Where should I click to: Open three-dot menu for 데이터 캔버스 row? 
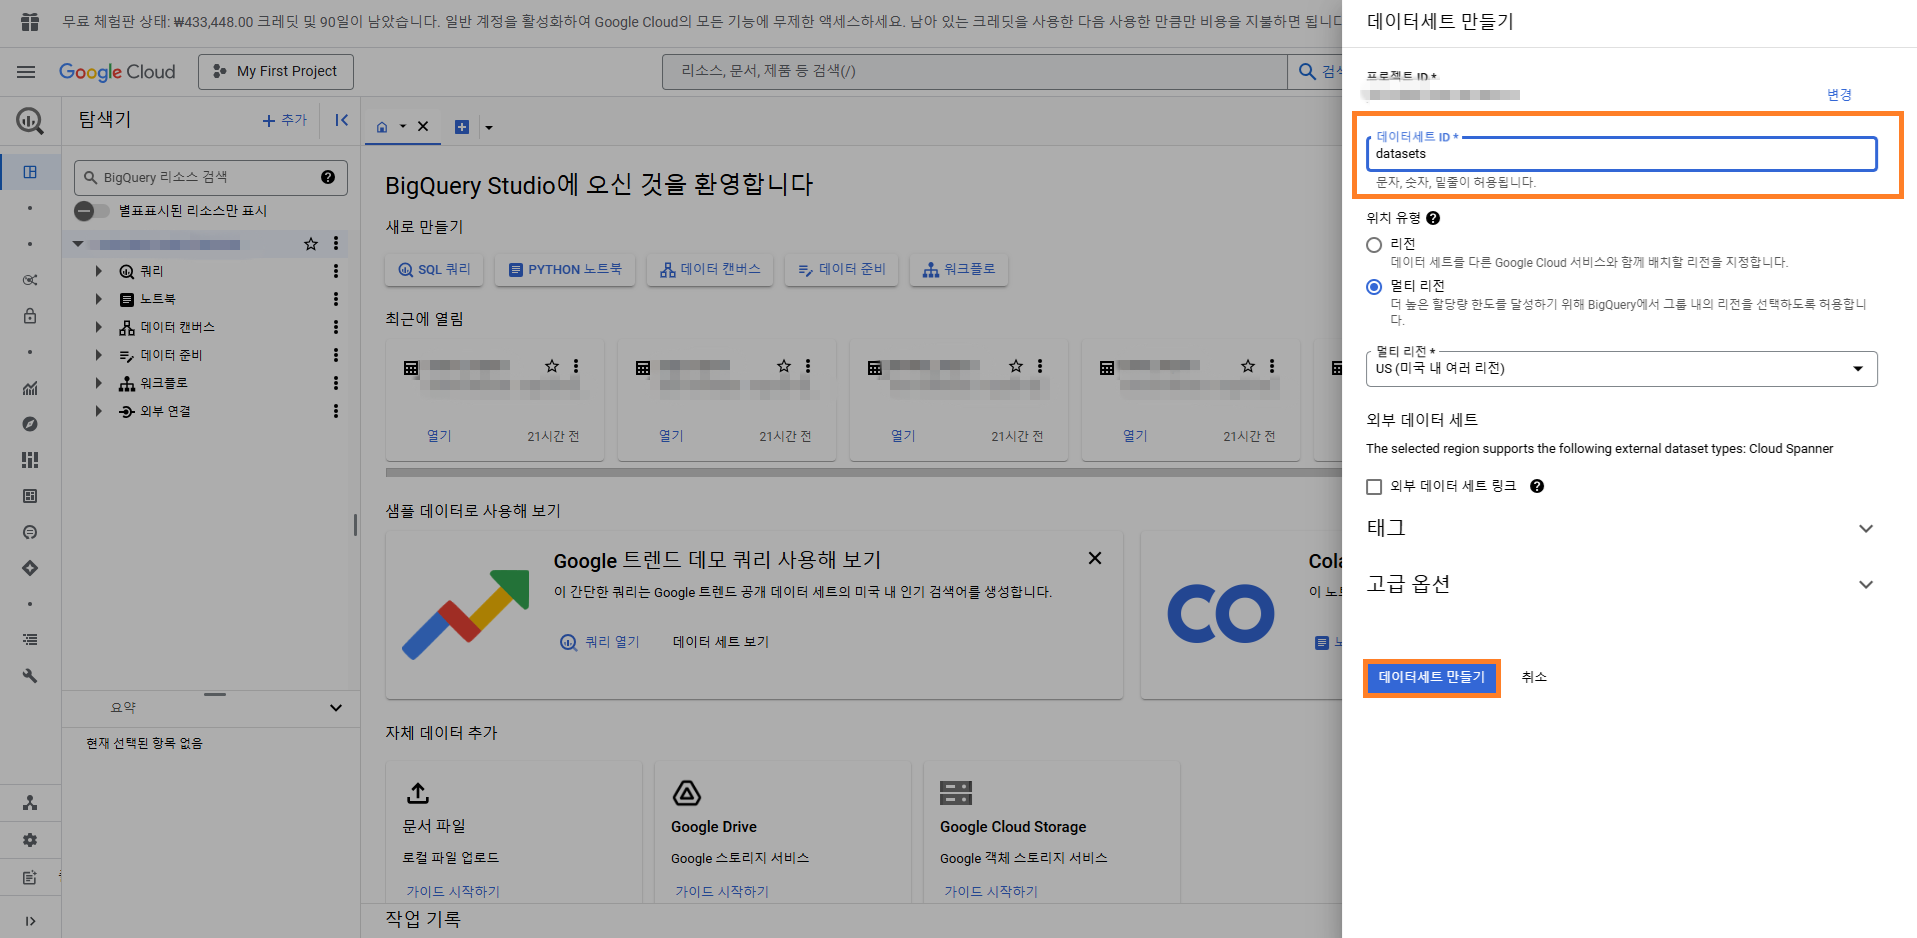tap(336, 327)
